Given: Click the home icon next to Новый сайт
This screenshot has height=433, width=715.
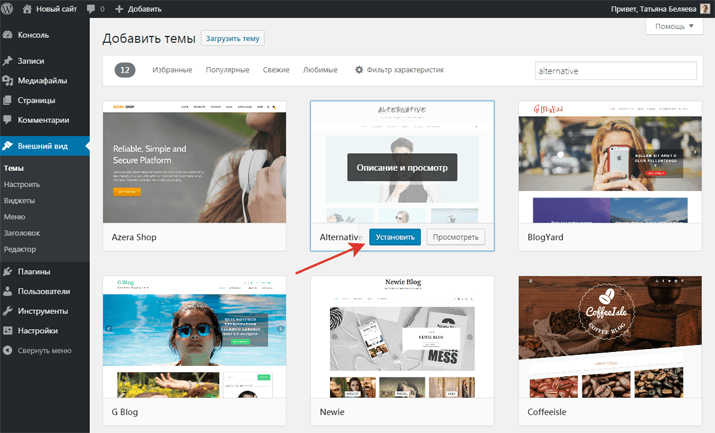Looking at the screenshot, I should click(x=27, y=9).
